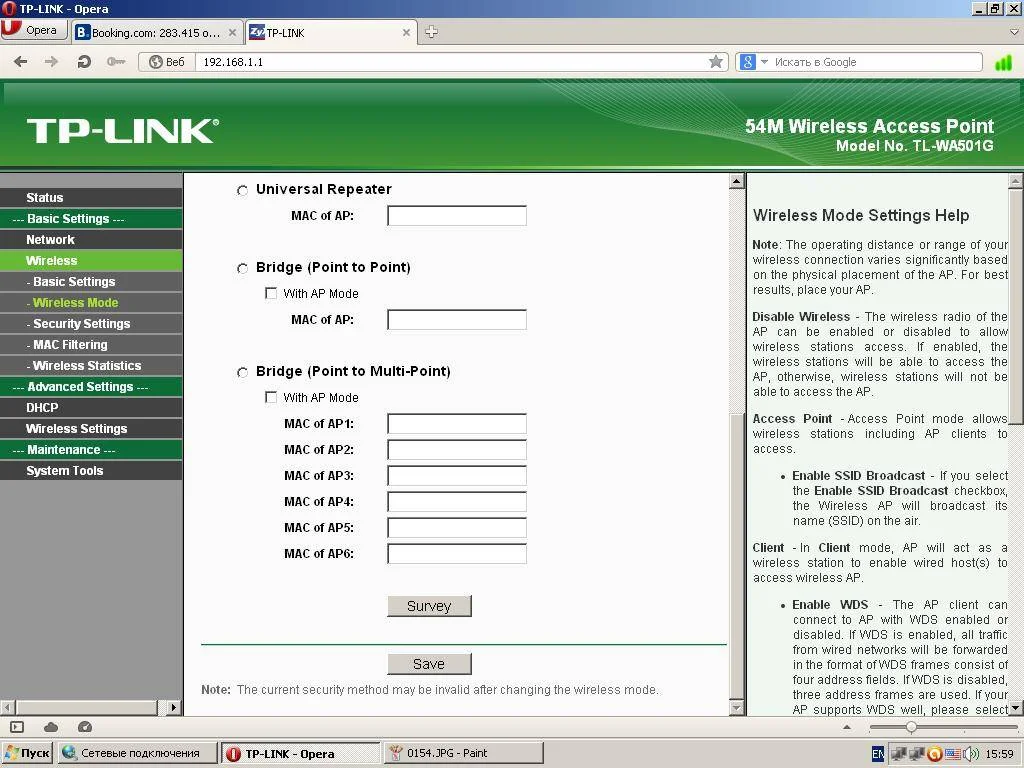This screenshot has height=768, width=1024.
Task: Click the MAC of AP4 field
Action: [x=456, y=502]
